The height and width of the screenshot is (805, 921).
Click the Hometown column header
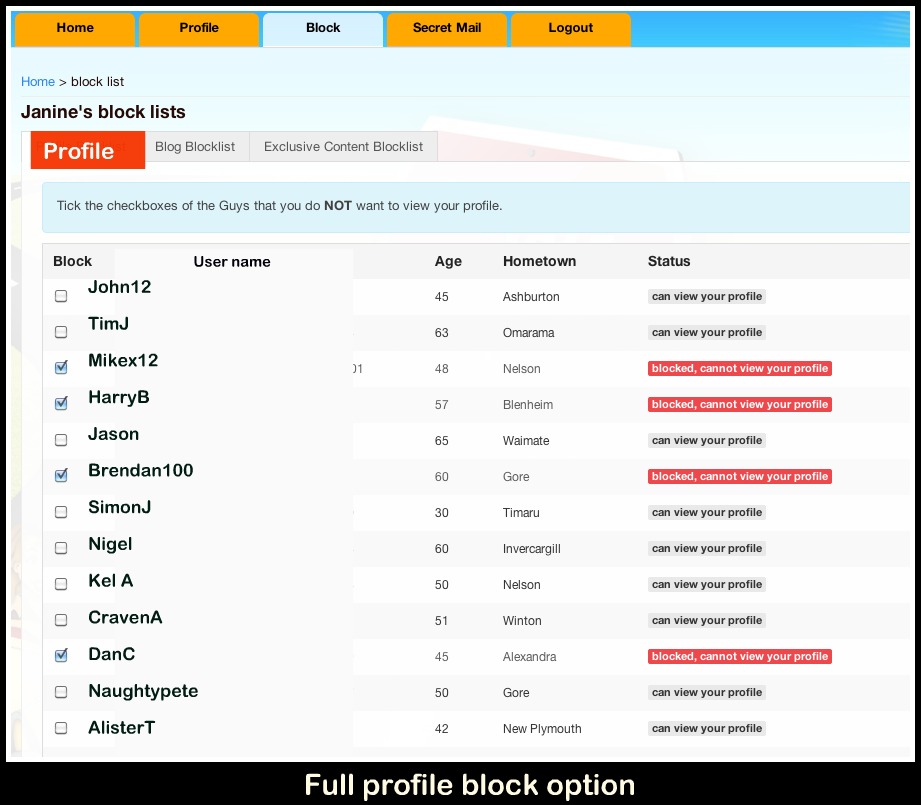pyautogui.click(x=539, y=261)
